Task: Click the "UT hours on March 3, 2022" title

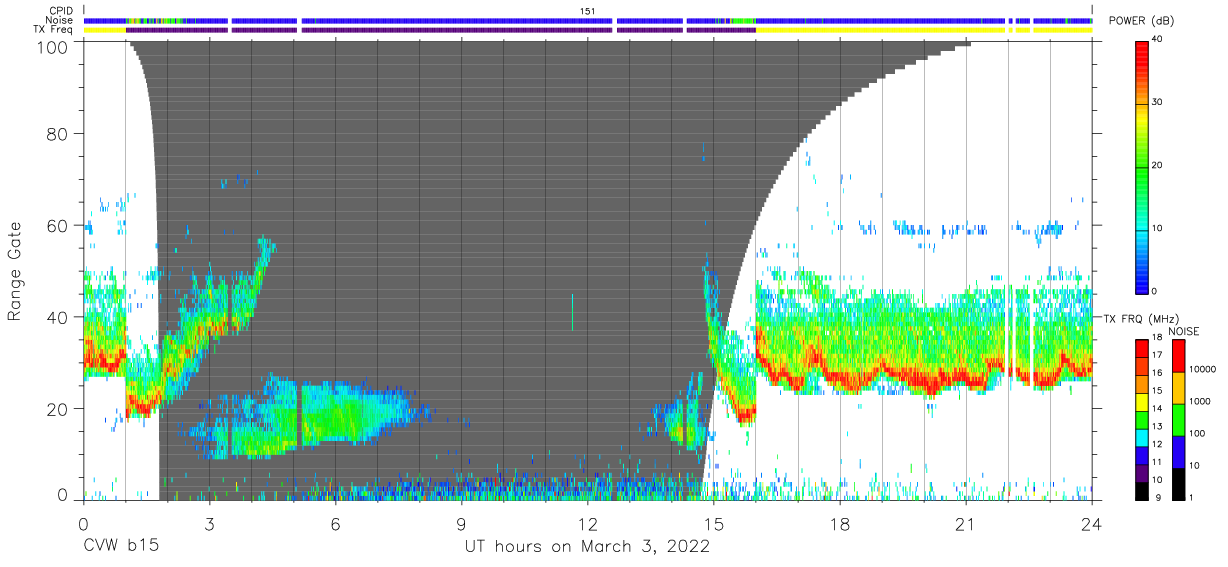Action: click(x=587, y=547)
